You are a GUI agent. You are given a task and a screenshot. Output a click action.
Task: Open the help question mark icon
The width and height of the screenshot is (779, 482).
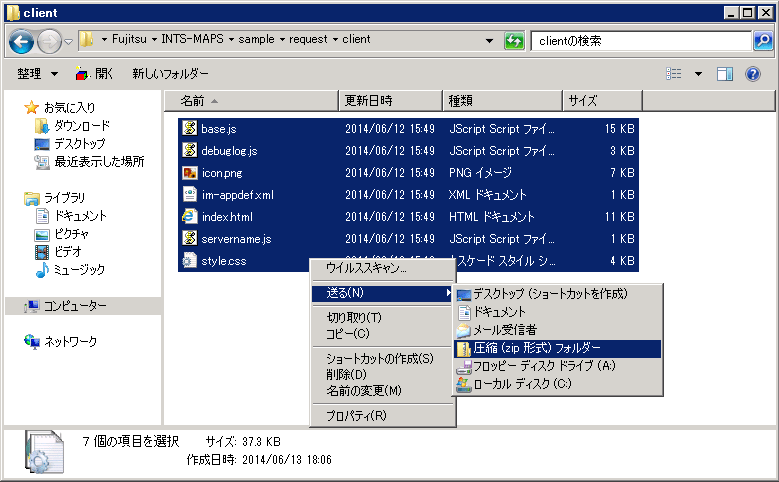click(753, 74)
